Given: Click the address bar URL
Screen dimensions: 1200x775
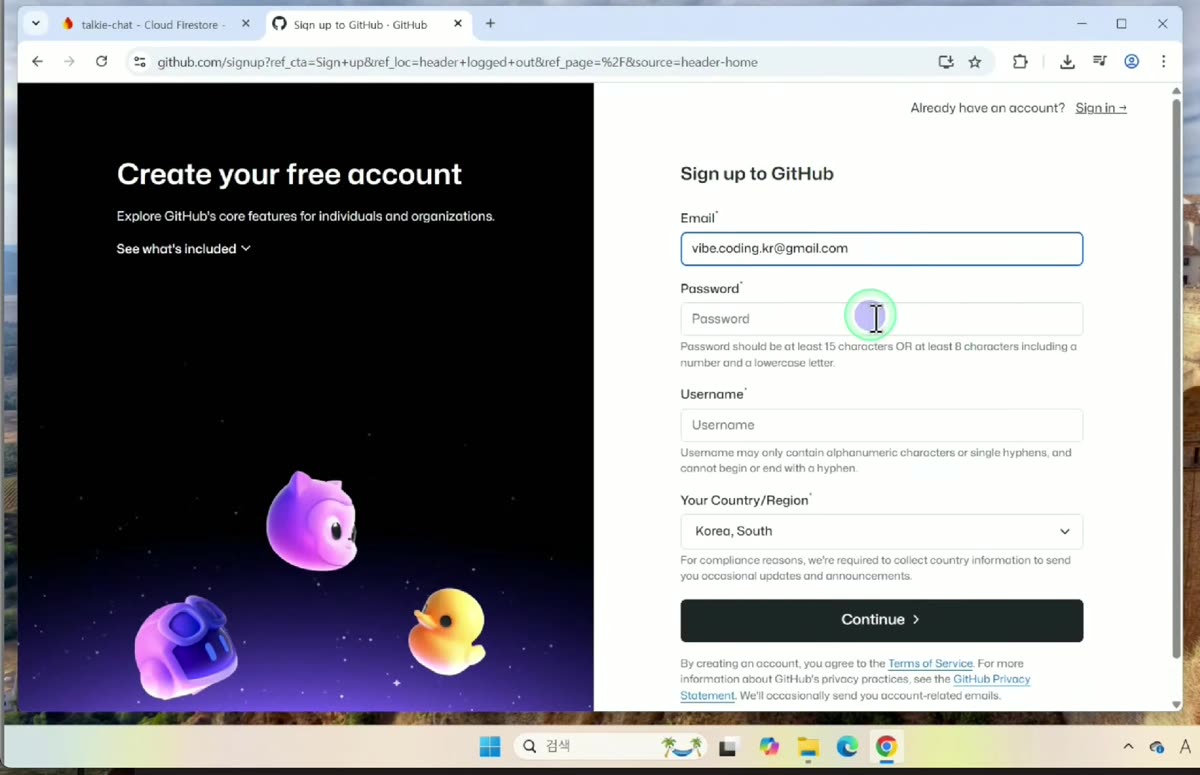Looking at the screenshot, I should point(457,62).
